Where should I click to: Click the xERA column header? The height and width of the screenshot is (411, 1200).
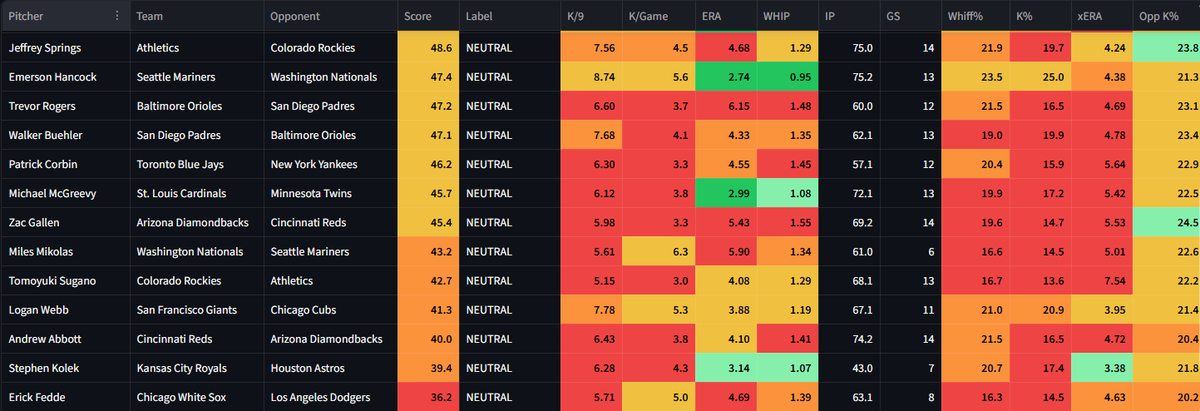1102,16
